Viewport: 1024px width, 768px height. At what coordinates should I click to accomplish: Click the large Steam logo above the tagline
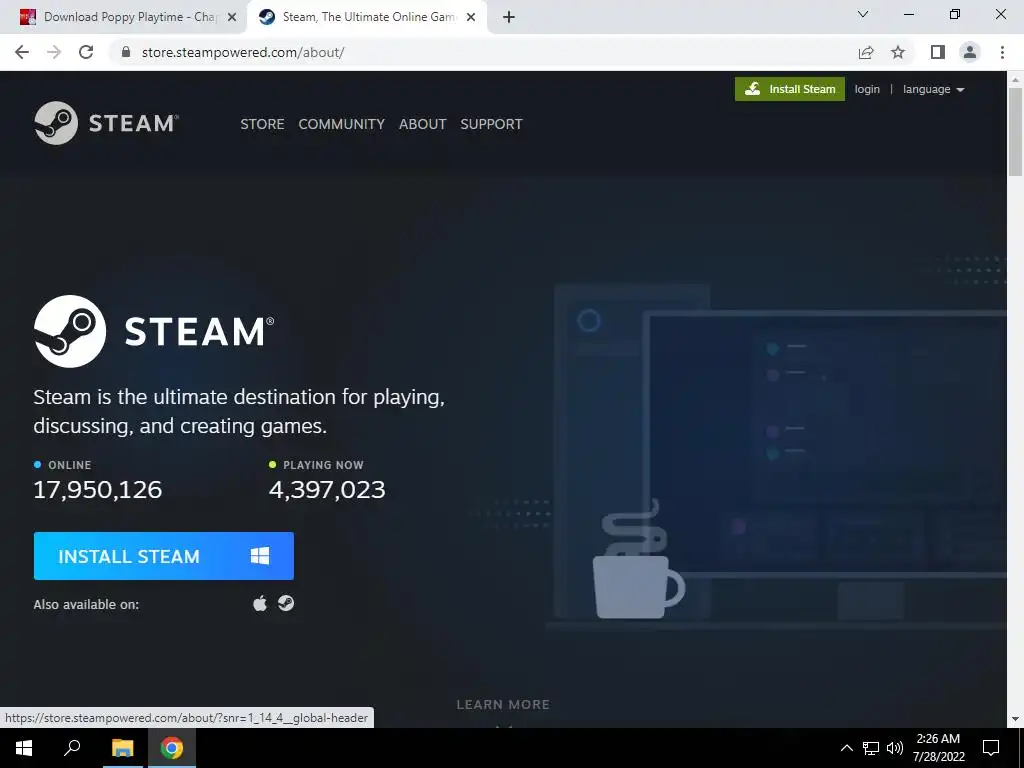(154, 331)
